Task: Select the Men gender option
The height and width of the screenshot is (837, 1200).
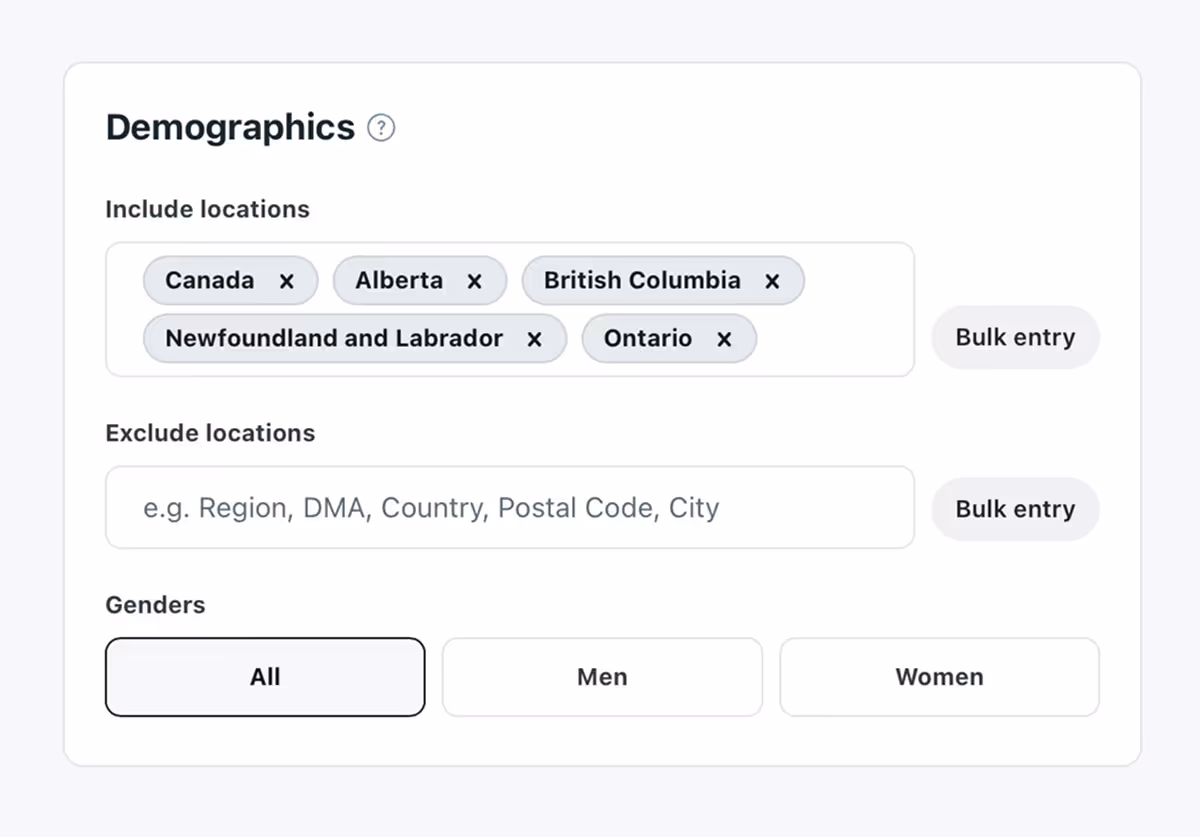Action: point(602,677)
